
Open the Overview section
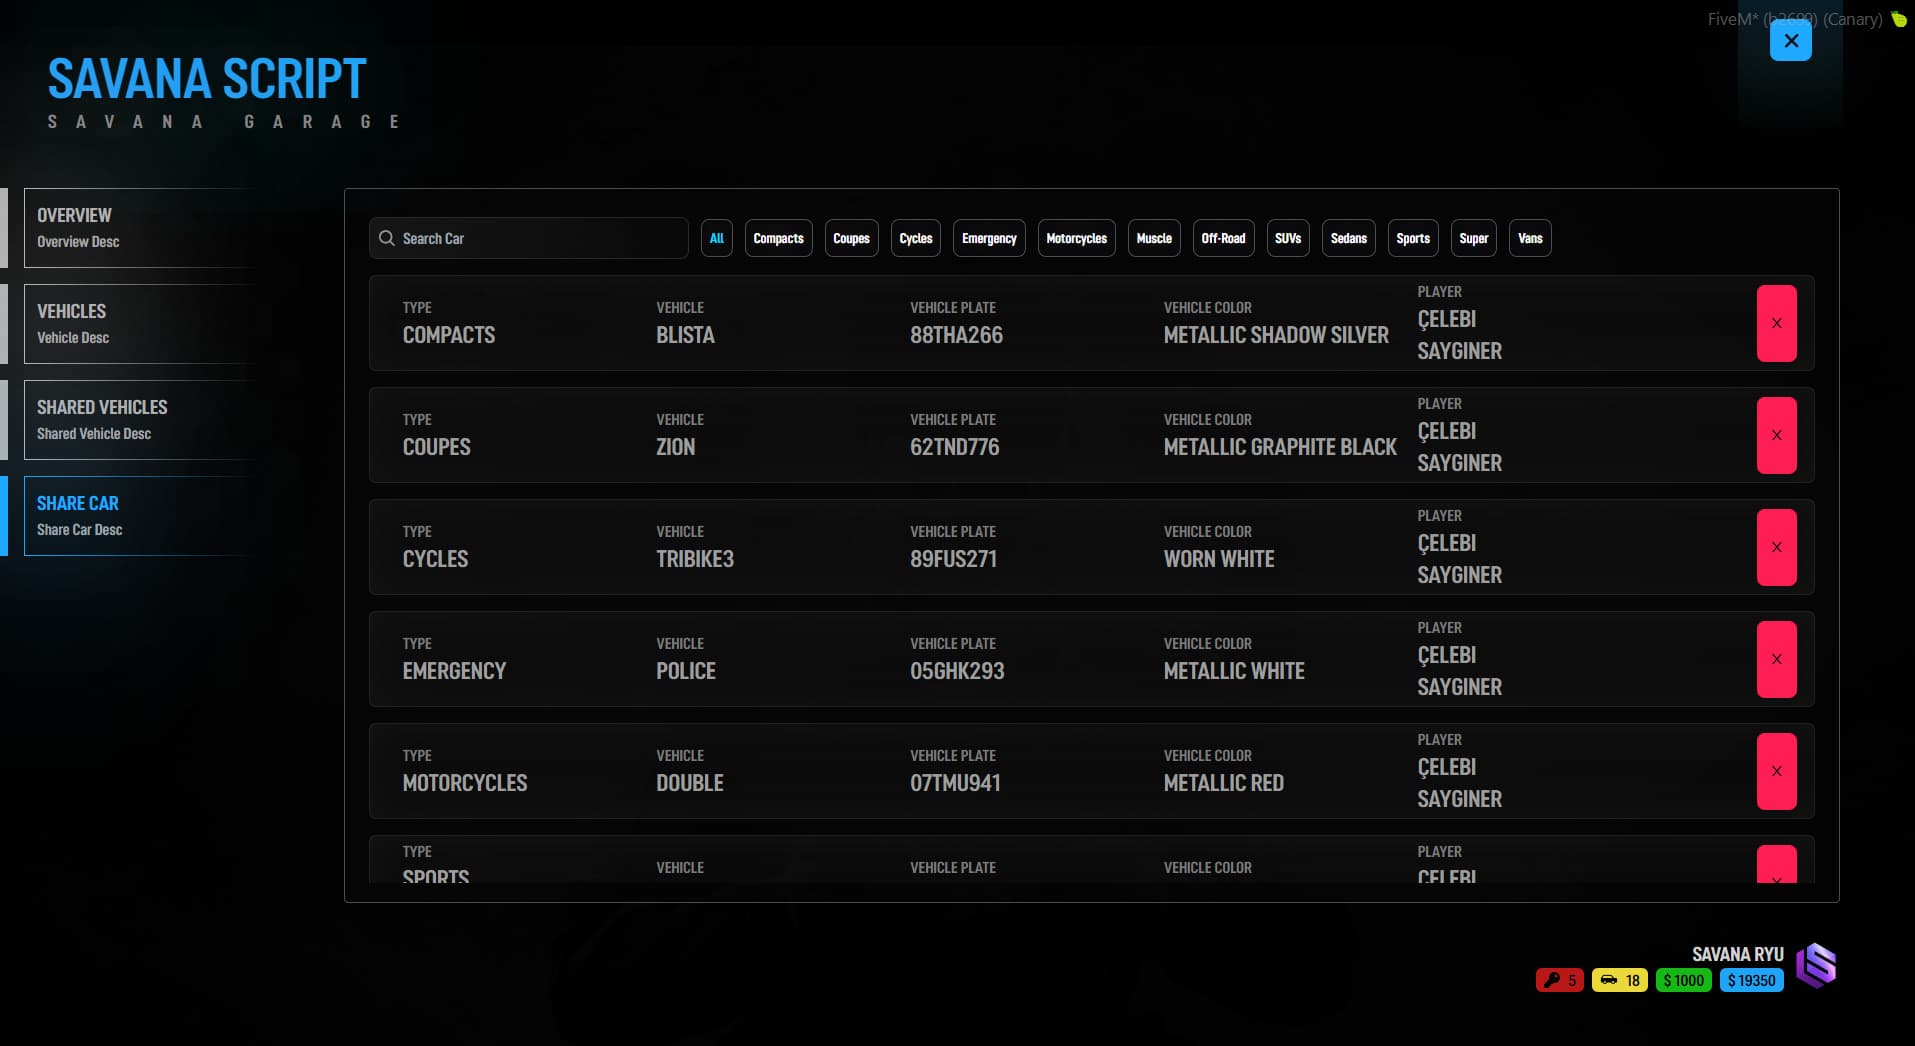click(x=138, y=228)
